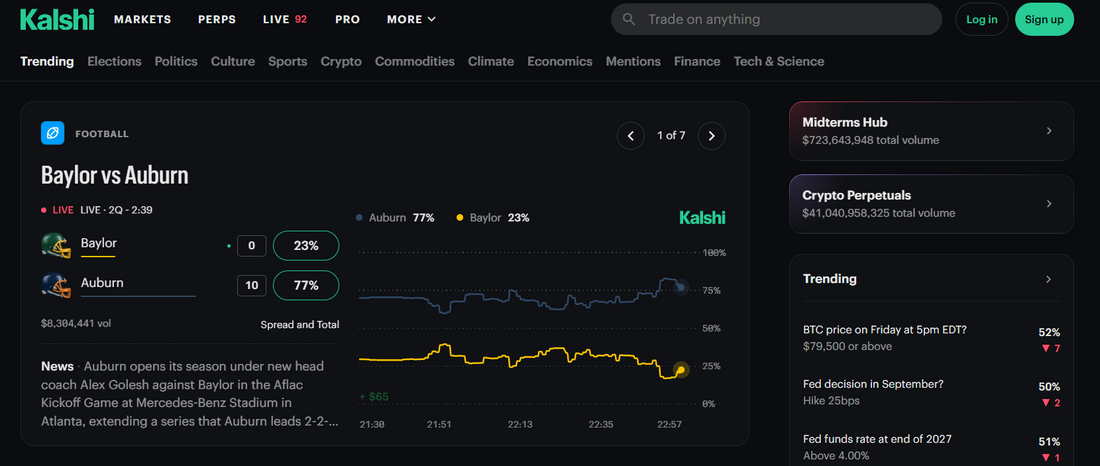Click the Fed decision 50% value
Screen dimensions: 1100x466
click(x=1049, y=387)
